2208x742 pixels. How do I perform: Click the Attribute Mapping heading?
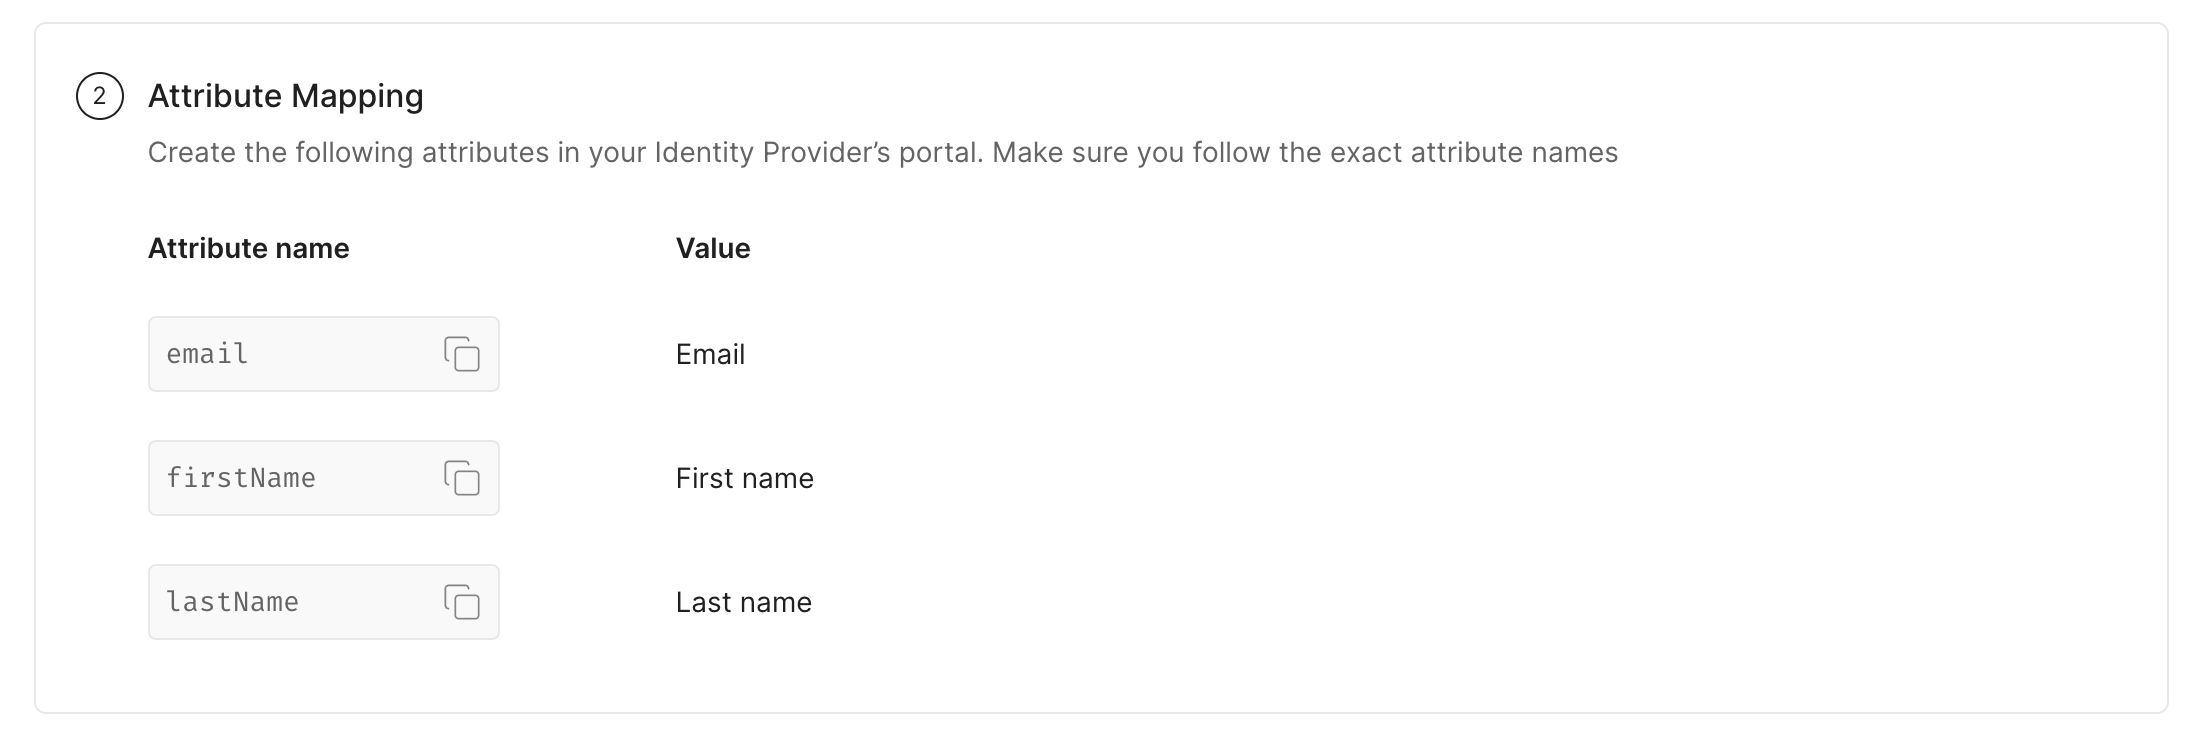coord(286,96)
